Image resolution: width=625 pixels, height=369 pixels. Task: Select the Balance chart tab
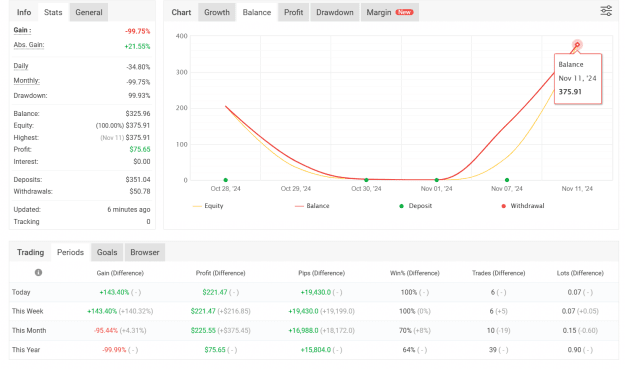pyautogui.click(x=257, y=12)
